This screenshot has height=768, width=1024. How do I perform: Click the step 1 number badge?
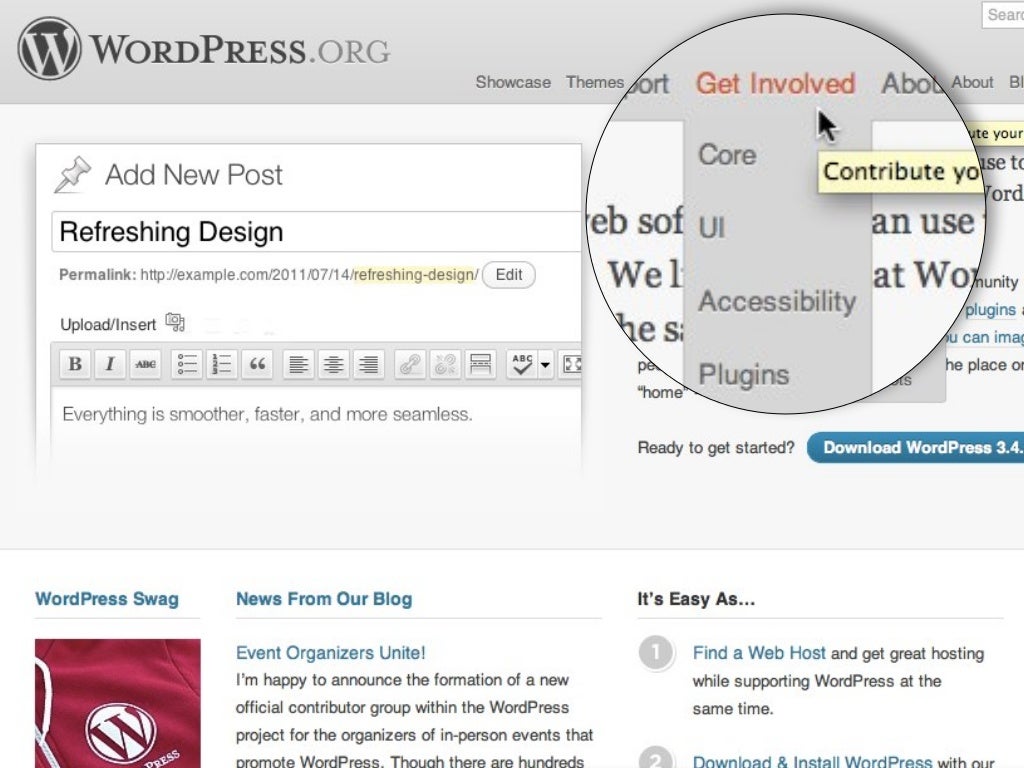tap(656, 652)
